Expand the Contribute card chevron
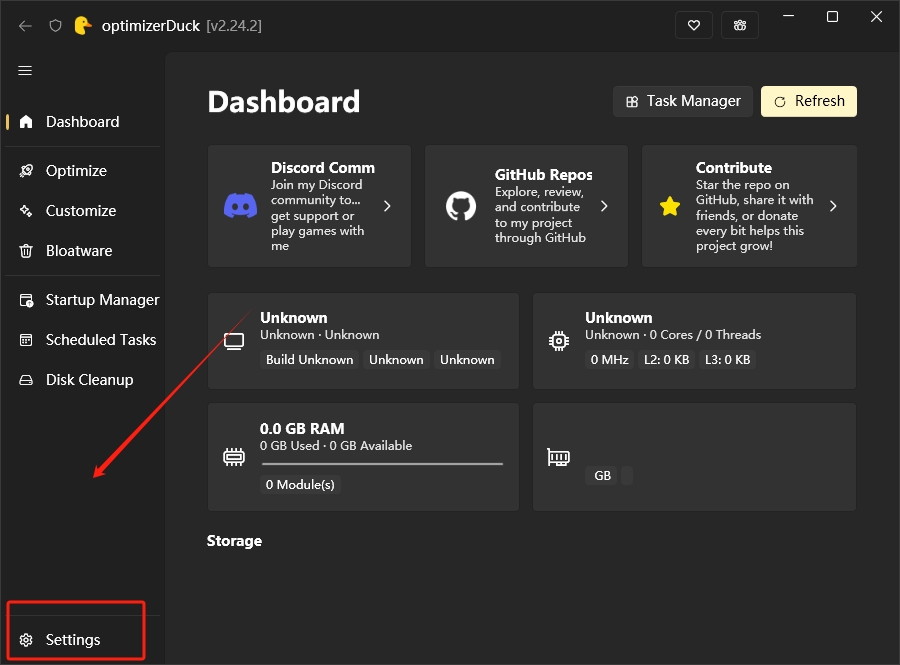The width and height of the screenshot is (900, 665). (833, 206)
